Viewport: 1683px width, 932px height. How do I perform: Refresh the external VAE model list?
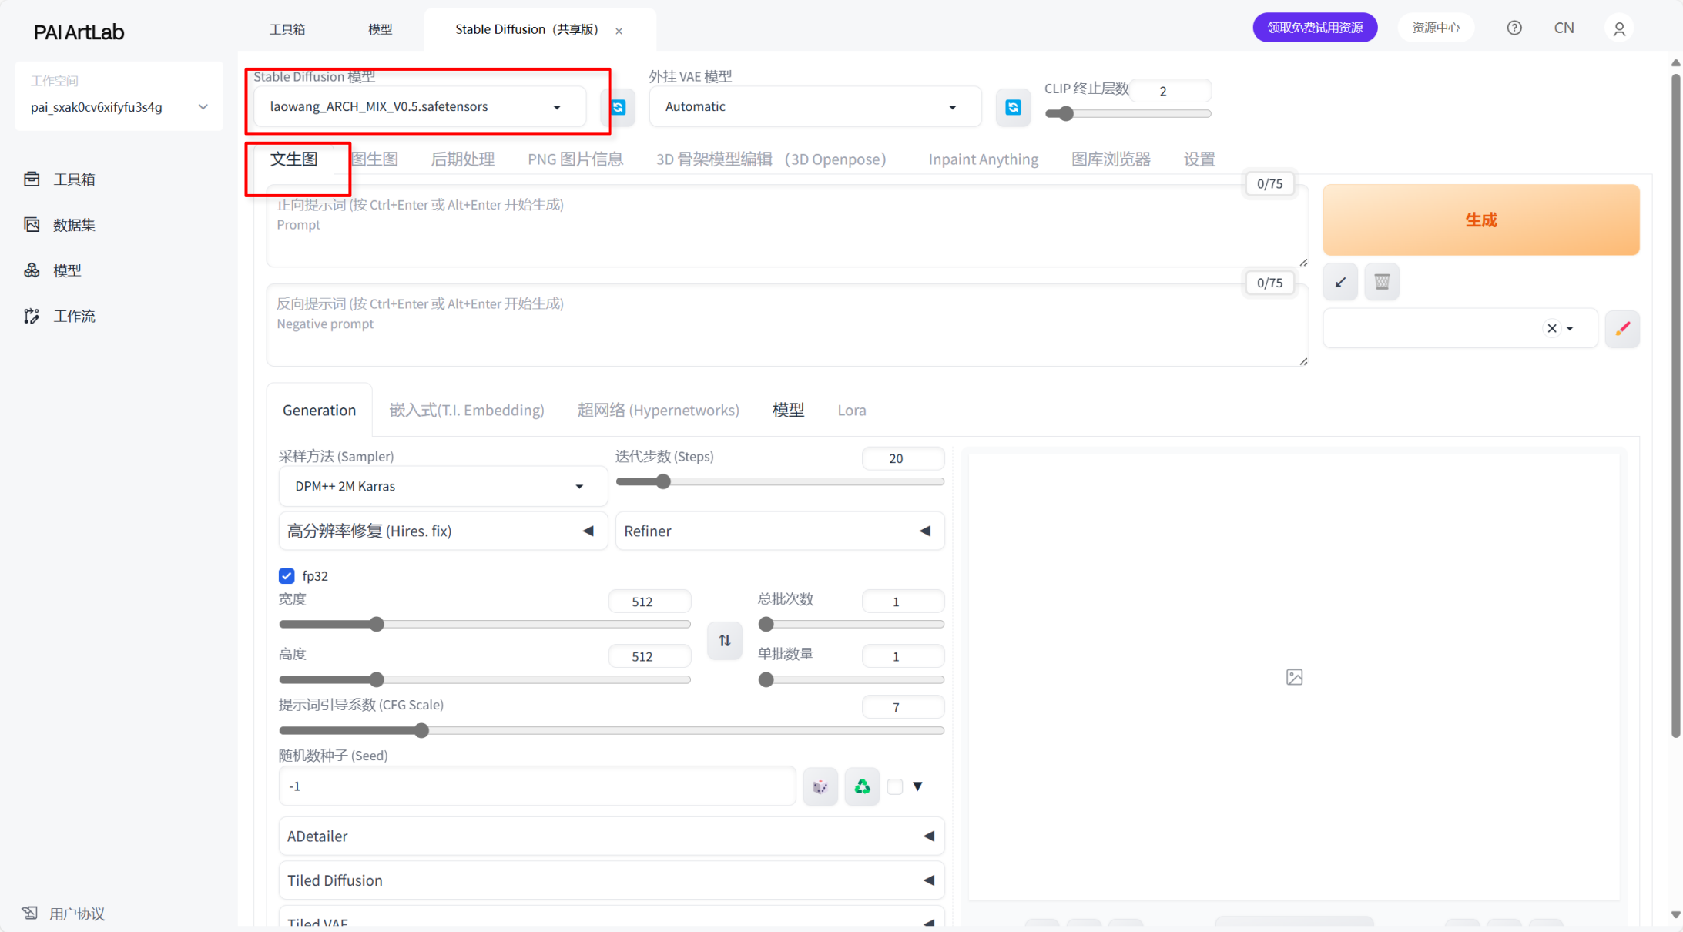(x=1013, y=107)
